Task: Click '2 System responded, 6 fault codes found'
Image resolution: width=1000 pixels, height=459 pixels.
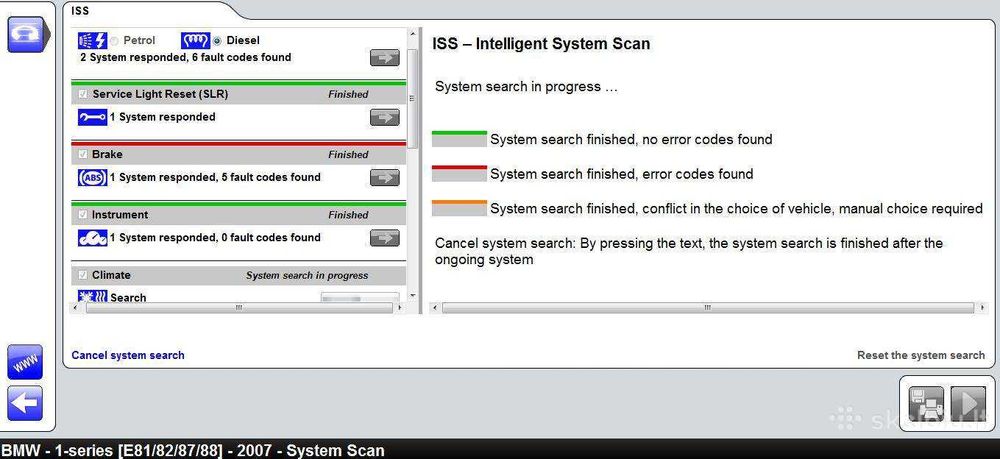Action: (x=186, y=57)
